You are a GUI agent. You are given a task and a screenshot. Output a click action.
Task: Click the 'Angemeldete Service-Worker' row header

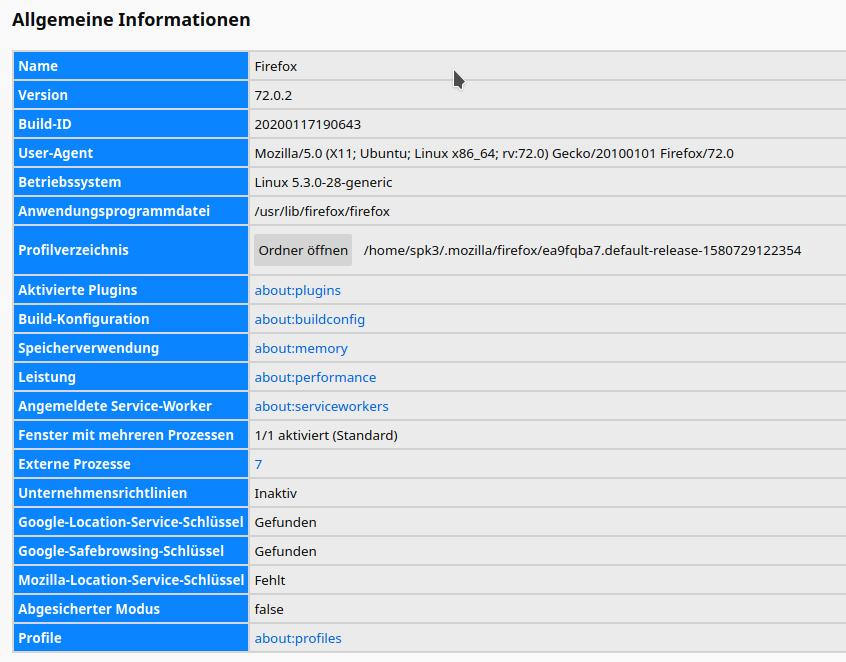(131, 406)
